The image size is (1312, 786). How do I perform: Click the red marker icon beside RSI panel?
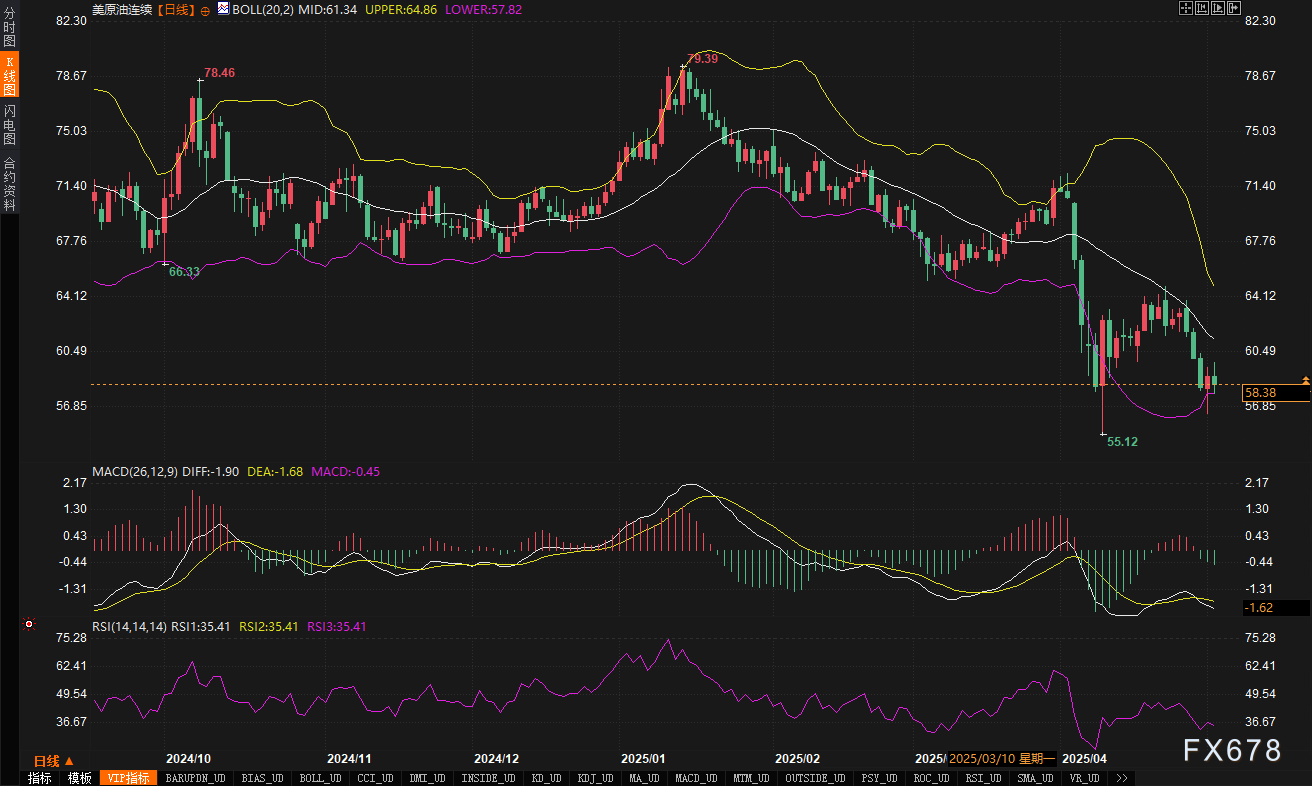tap(29, 624)
